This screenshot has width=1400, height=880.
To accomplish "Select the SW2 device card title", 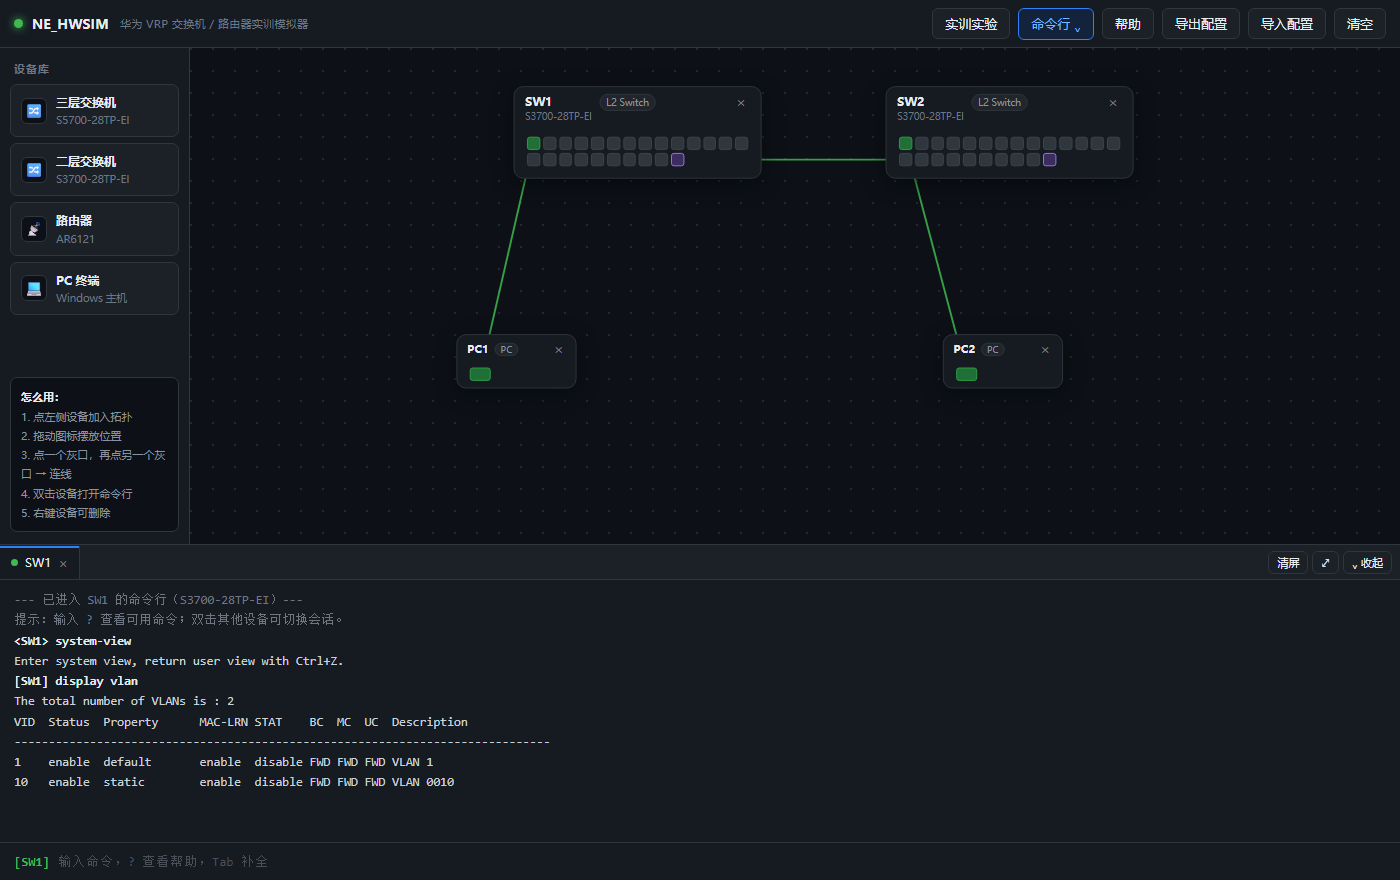I will pos(910,102).
